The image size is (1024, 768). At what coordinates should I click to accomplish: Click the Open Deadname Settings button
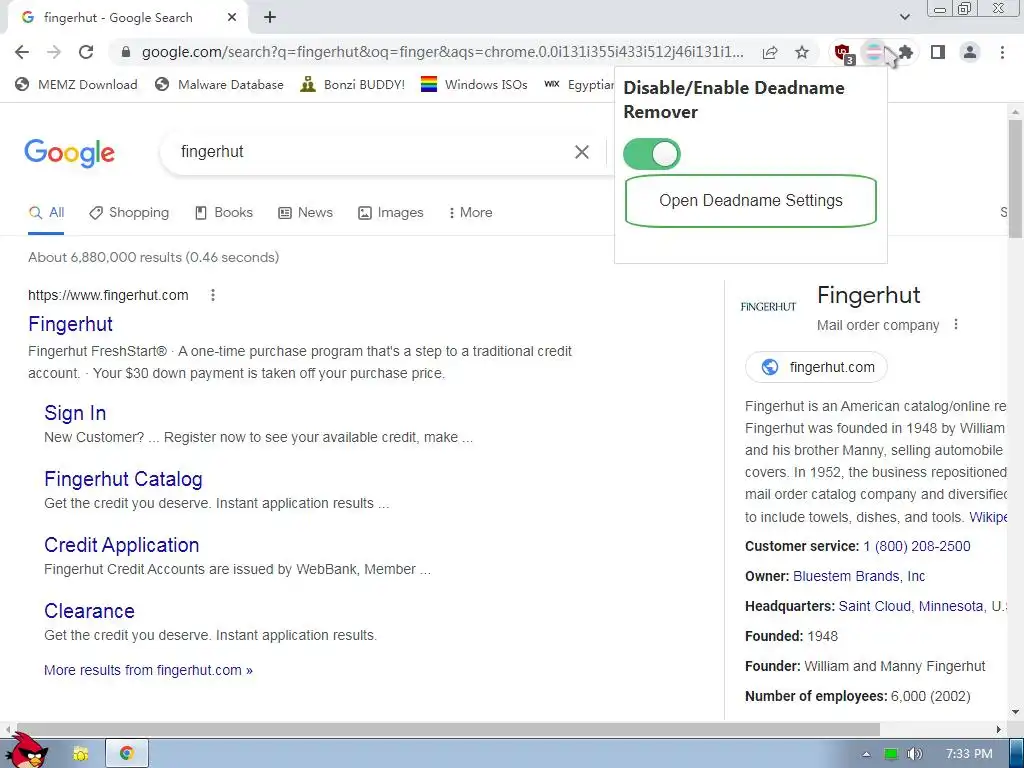click(750, 200)
